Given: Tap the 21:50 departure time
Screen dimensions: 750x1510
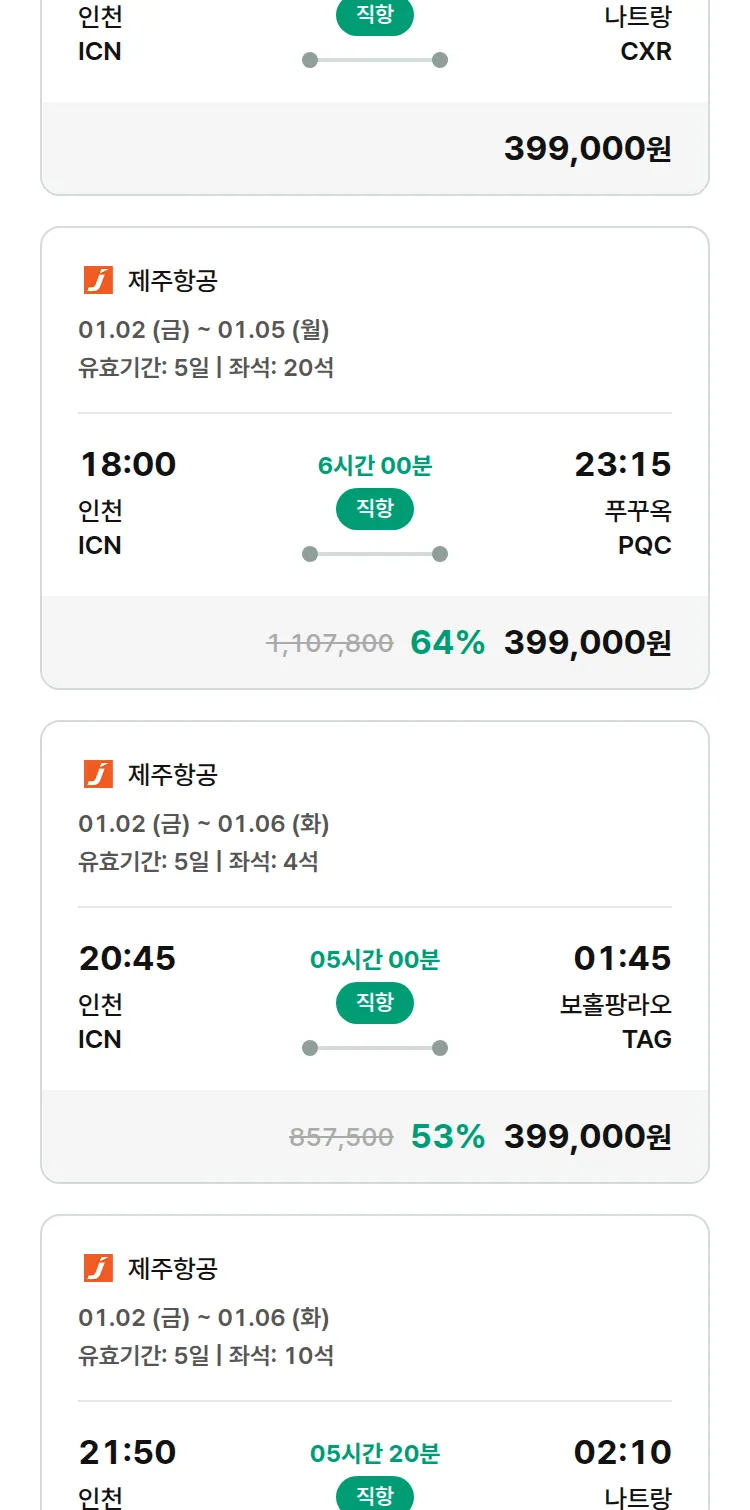Looking at the screenshot, I should coord(127,1453).
